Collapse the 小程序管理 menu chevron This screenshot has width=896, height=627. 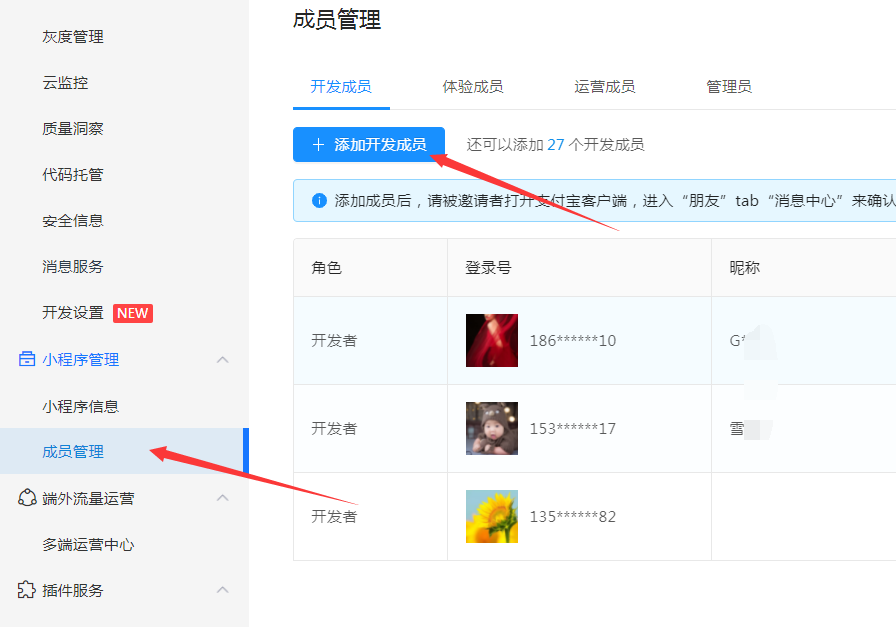pyautogui.click(x=223, y=360)
